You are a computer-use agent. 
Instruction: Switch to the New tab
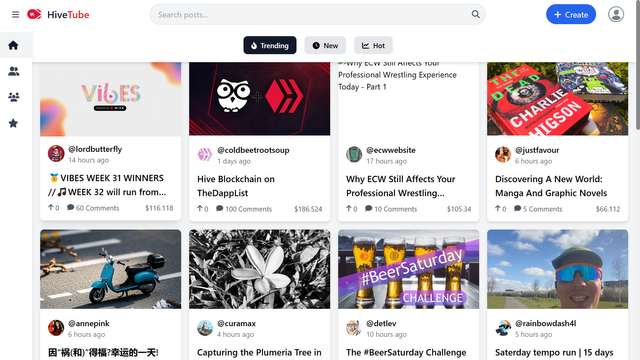point(325,45)
